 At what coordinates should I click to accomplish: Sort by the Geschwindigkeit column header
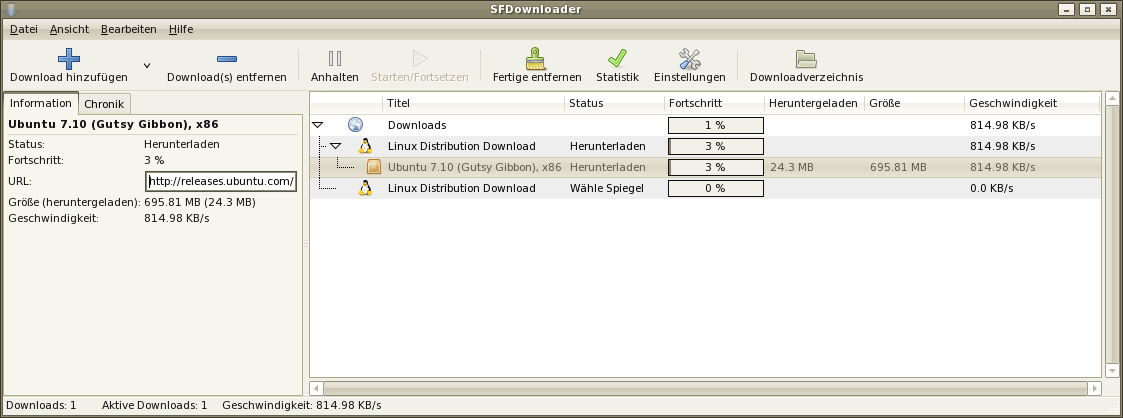pos(1032,103)
